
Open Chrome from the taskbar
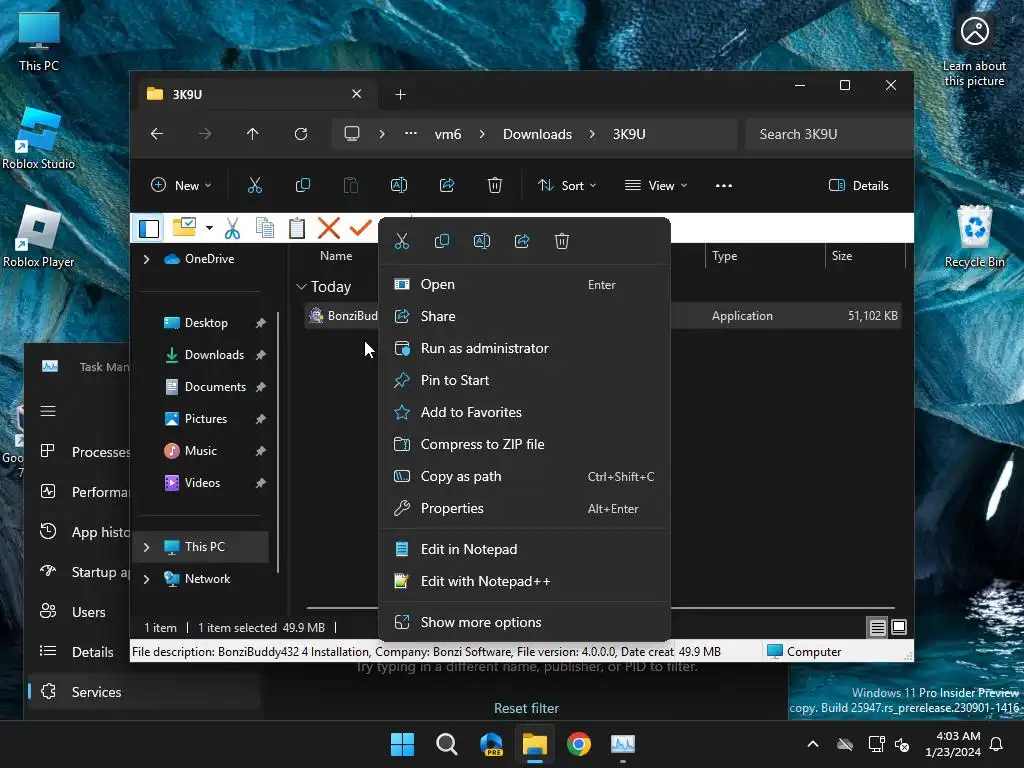(579, 744)
